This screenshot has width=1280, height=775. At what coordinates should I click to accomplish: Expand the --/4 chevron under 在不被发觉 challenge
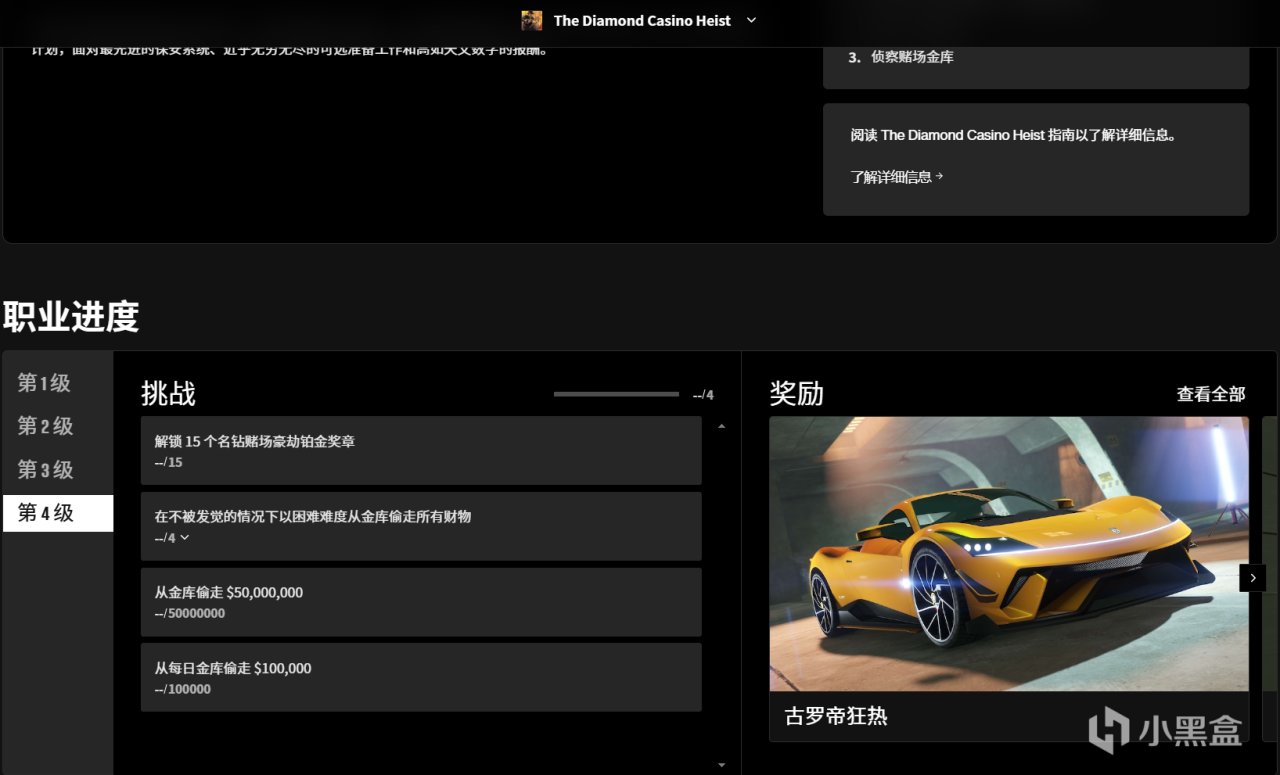(184, 538)
